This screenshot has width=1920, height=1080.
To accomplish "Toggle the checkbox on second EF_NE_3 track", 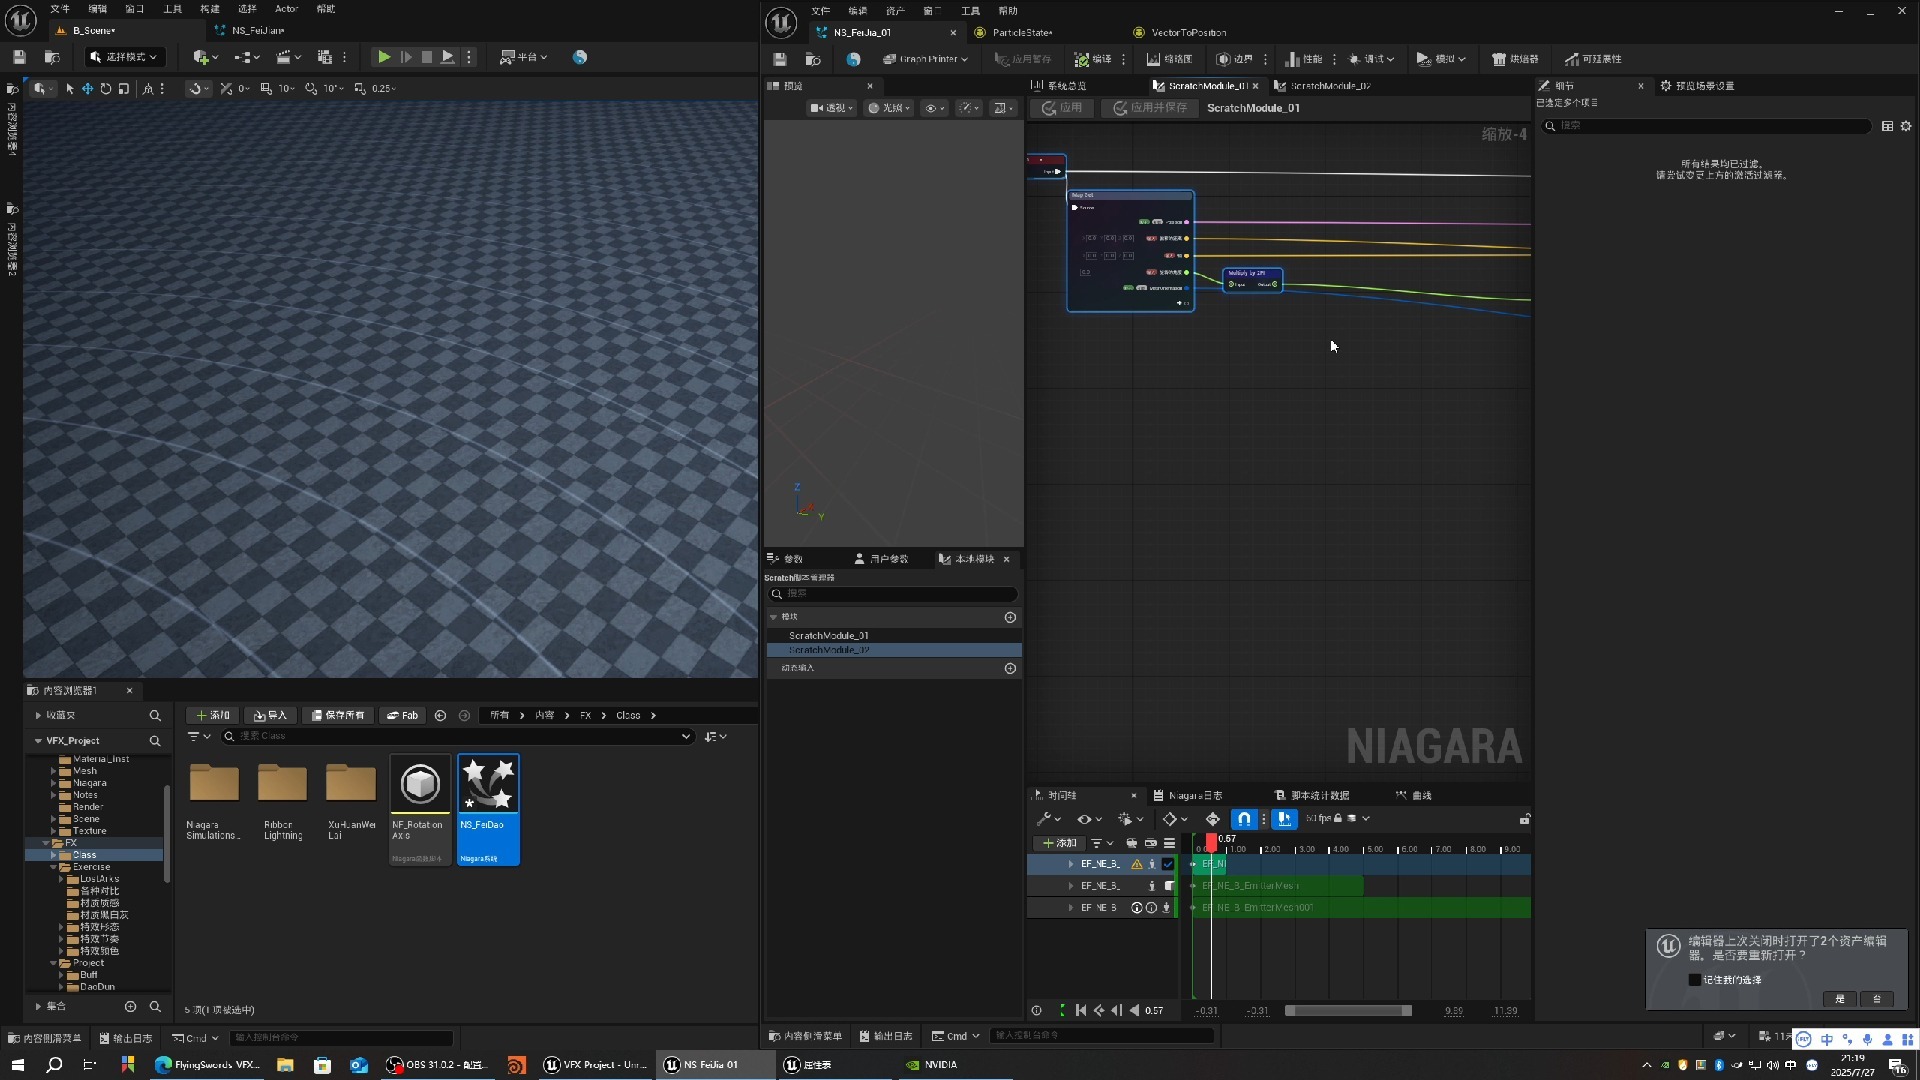I will (x=1169, y=886).
